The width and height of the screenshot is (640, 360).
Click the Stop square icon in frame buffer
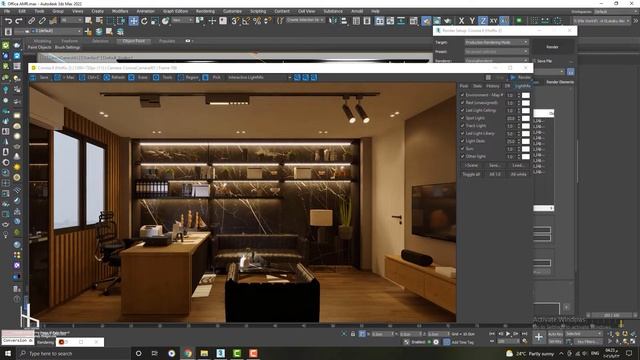pyautogui.click(x=488, y=78)
